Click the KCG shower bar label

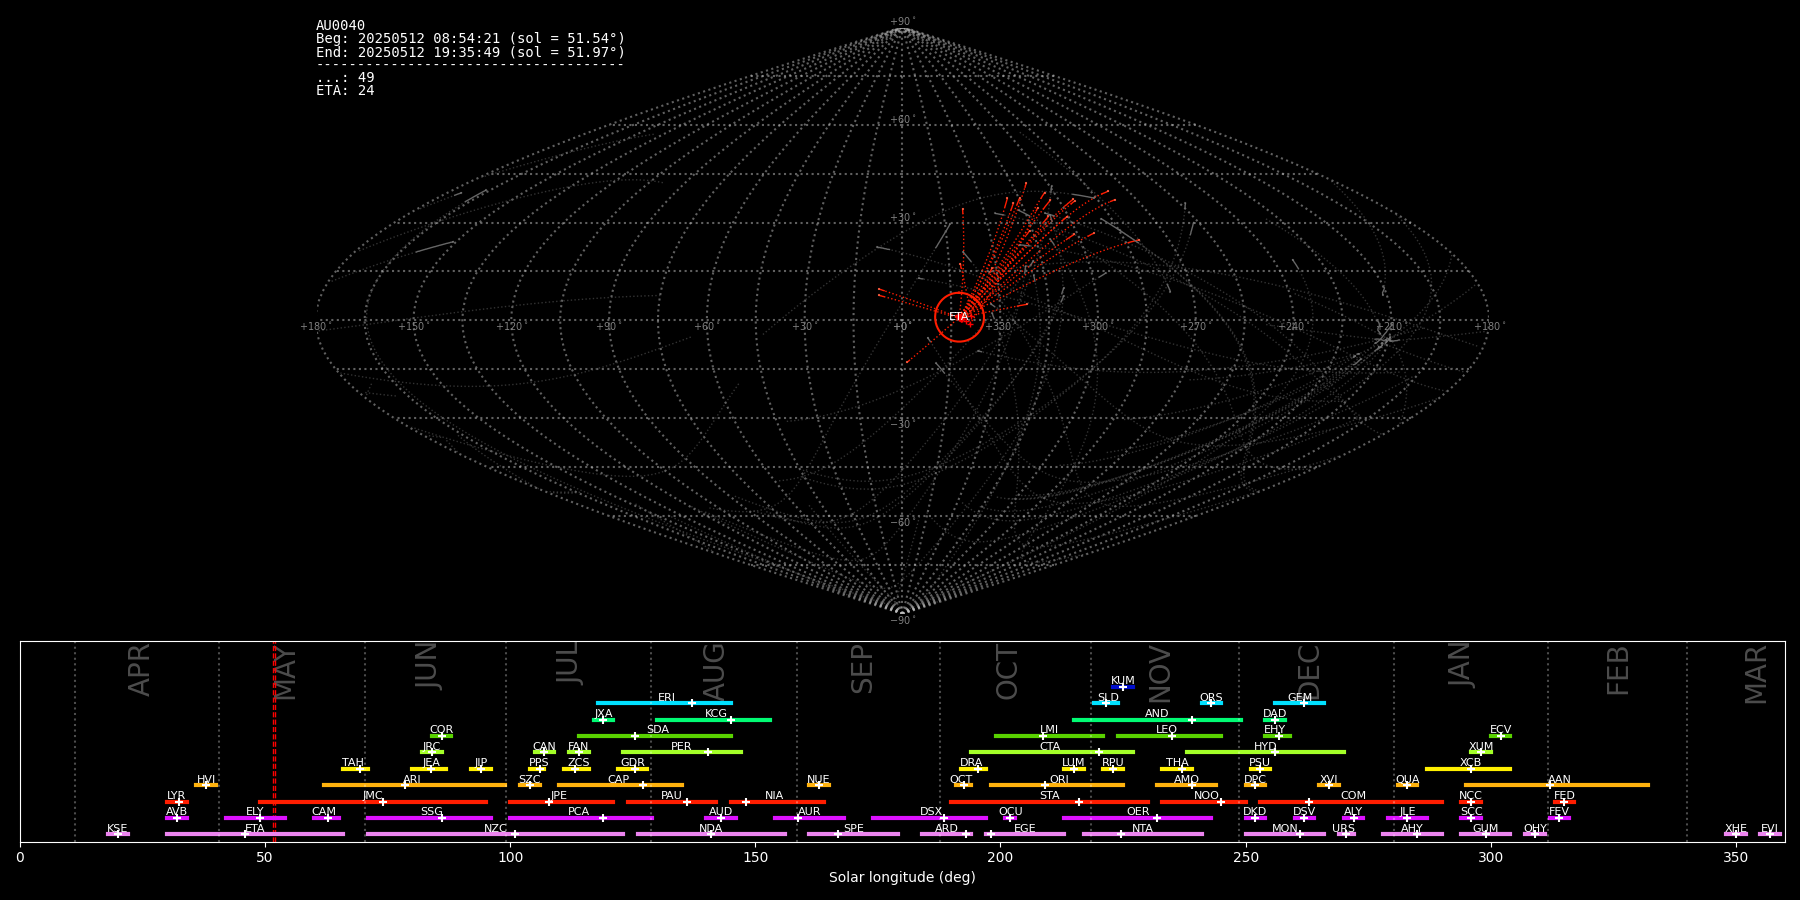[716, 714]
